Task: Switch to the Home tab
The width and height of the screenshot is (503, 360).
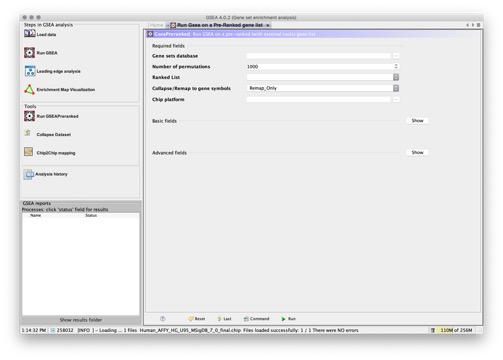Action: [x=156, y=25]
